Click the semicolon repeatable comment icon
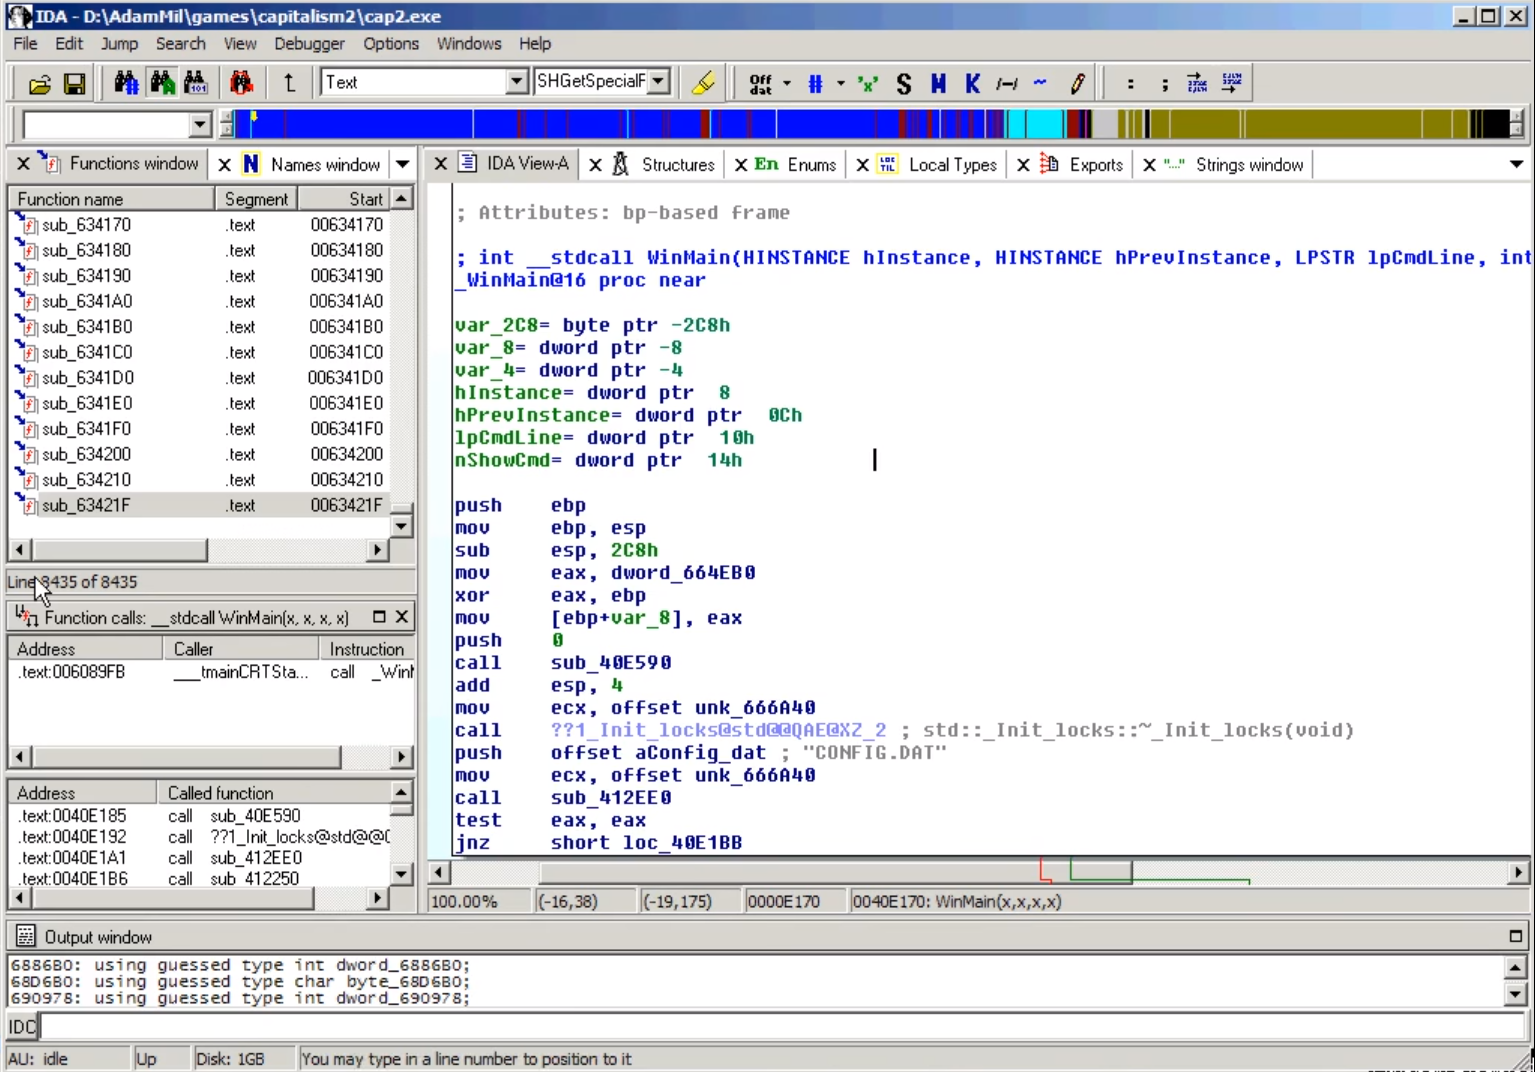The image size is (1535, 1072). 1164,84
